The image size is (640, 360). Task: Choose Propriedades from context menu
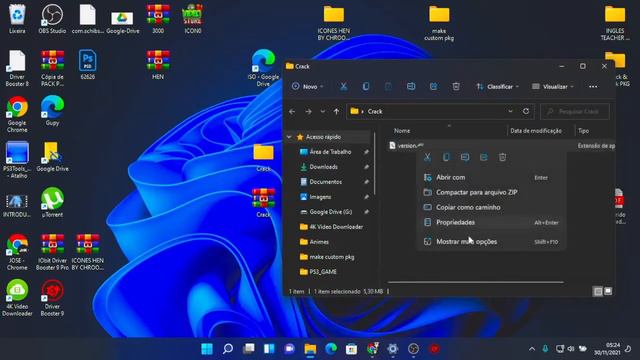click(x=491, y=222)
